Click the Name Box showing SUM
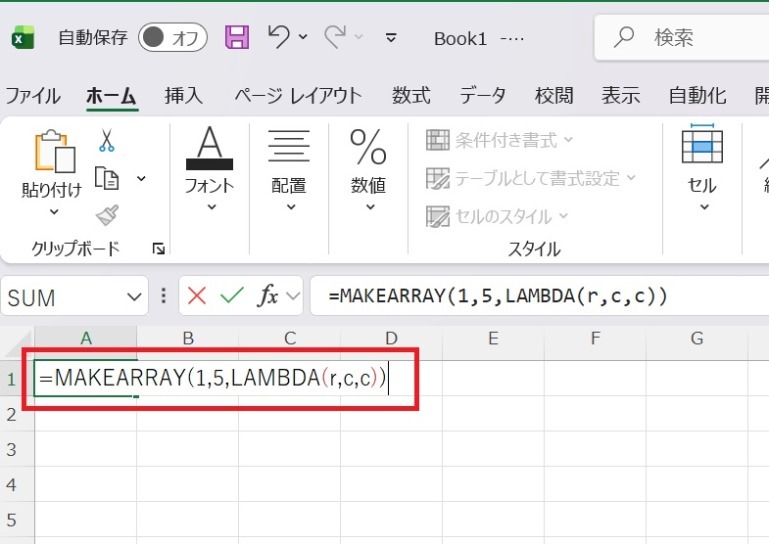 (64, 297)
